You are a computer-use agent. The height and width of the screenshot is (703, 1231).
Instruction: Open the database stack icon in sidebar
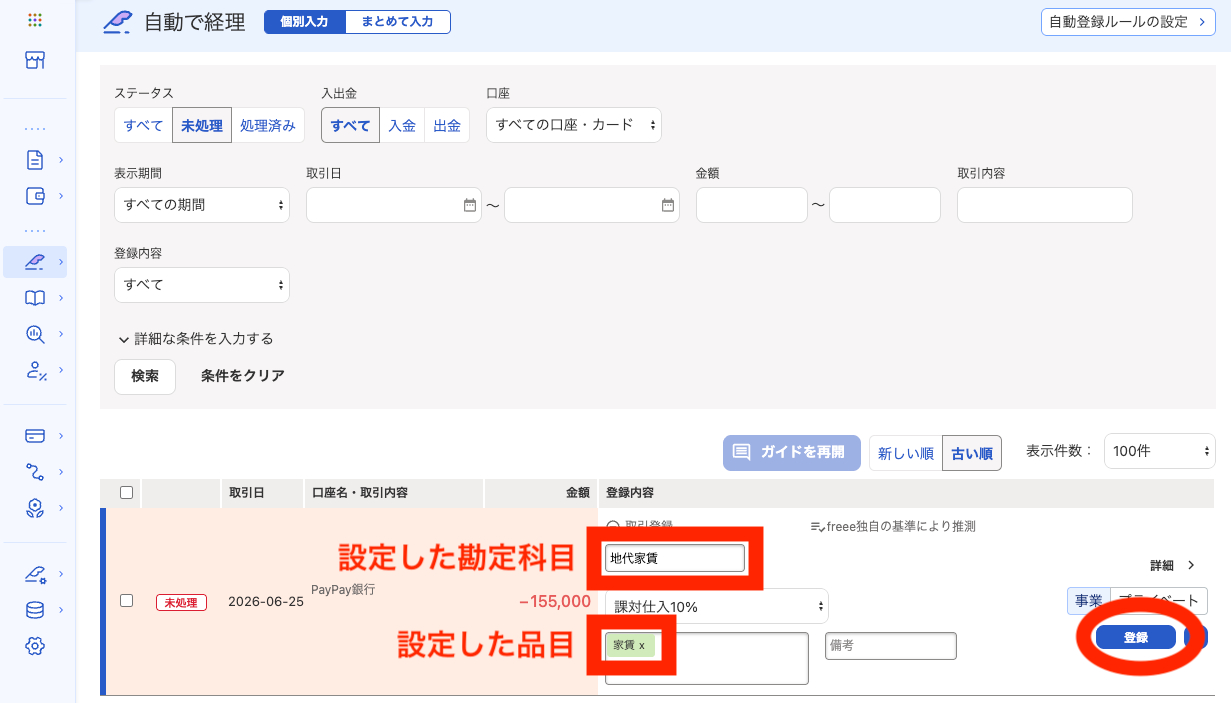coord(35,610)
